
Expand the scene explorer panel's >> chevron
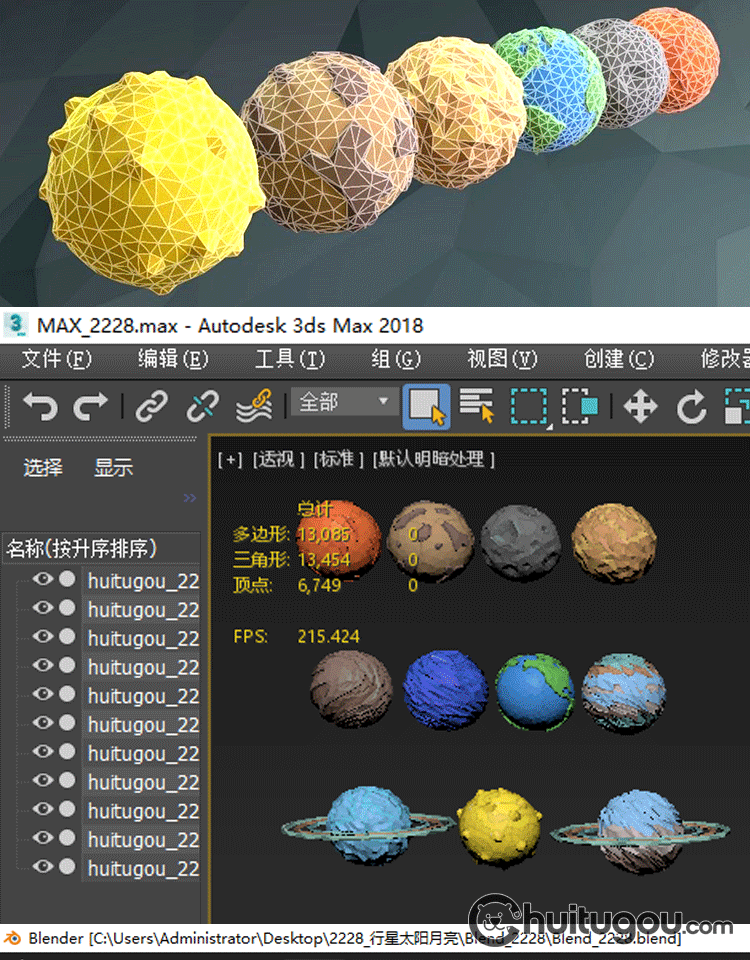190,498
